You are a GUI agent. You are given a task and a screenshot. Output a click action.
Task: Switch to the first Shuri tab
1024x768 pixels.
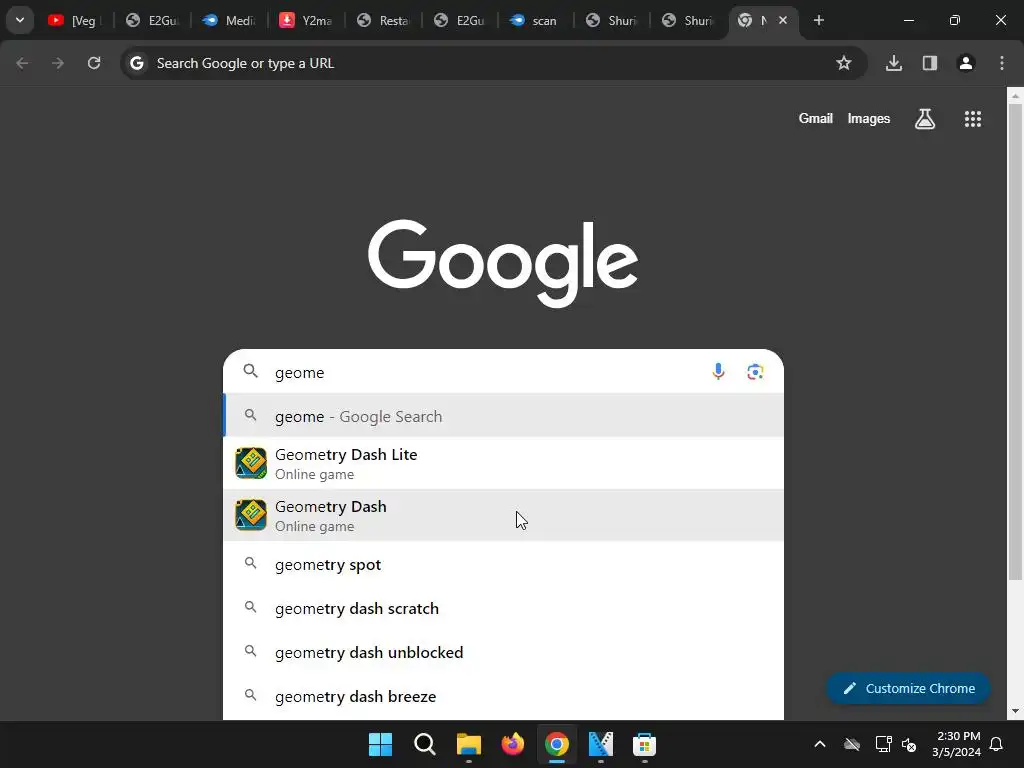tap(612, 20)
